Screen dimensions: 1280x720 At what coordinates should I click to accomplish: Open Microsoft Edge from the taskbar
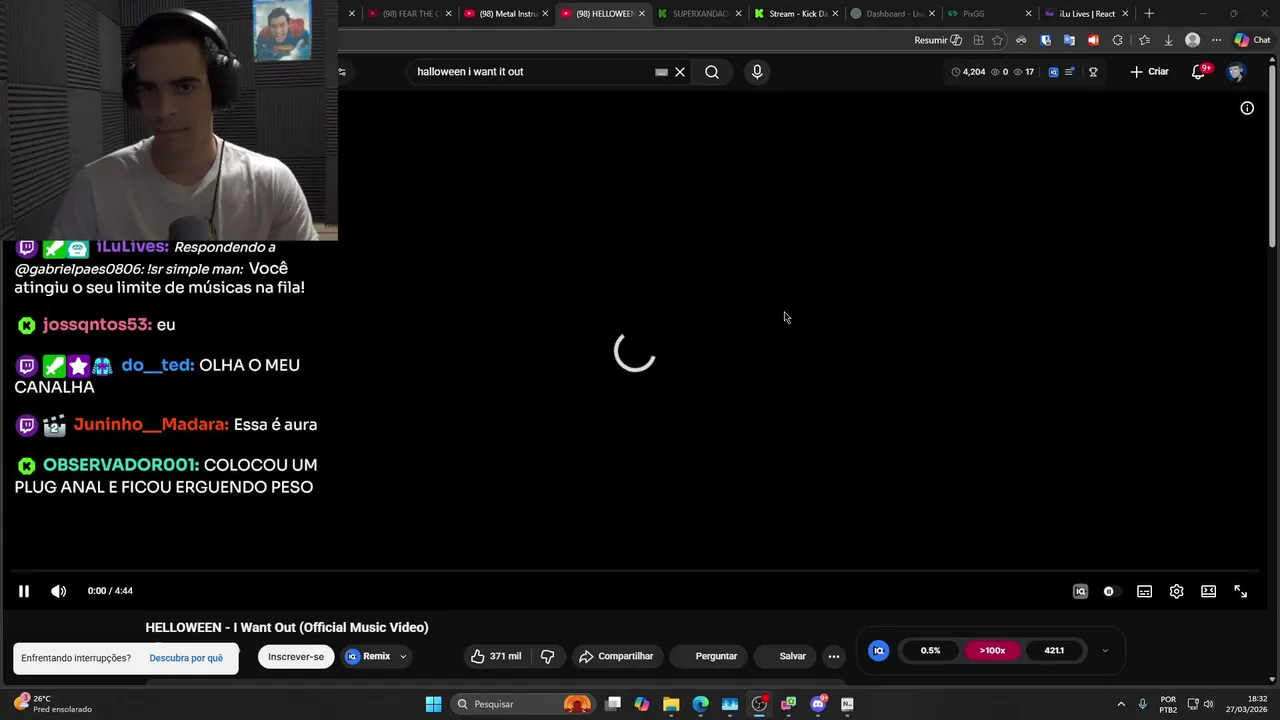point(700,704)
